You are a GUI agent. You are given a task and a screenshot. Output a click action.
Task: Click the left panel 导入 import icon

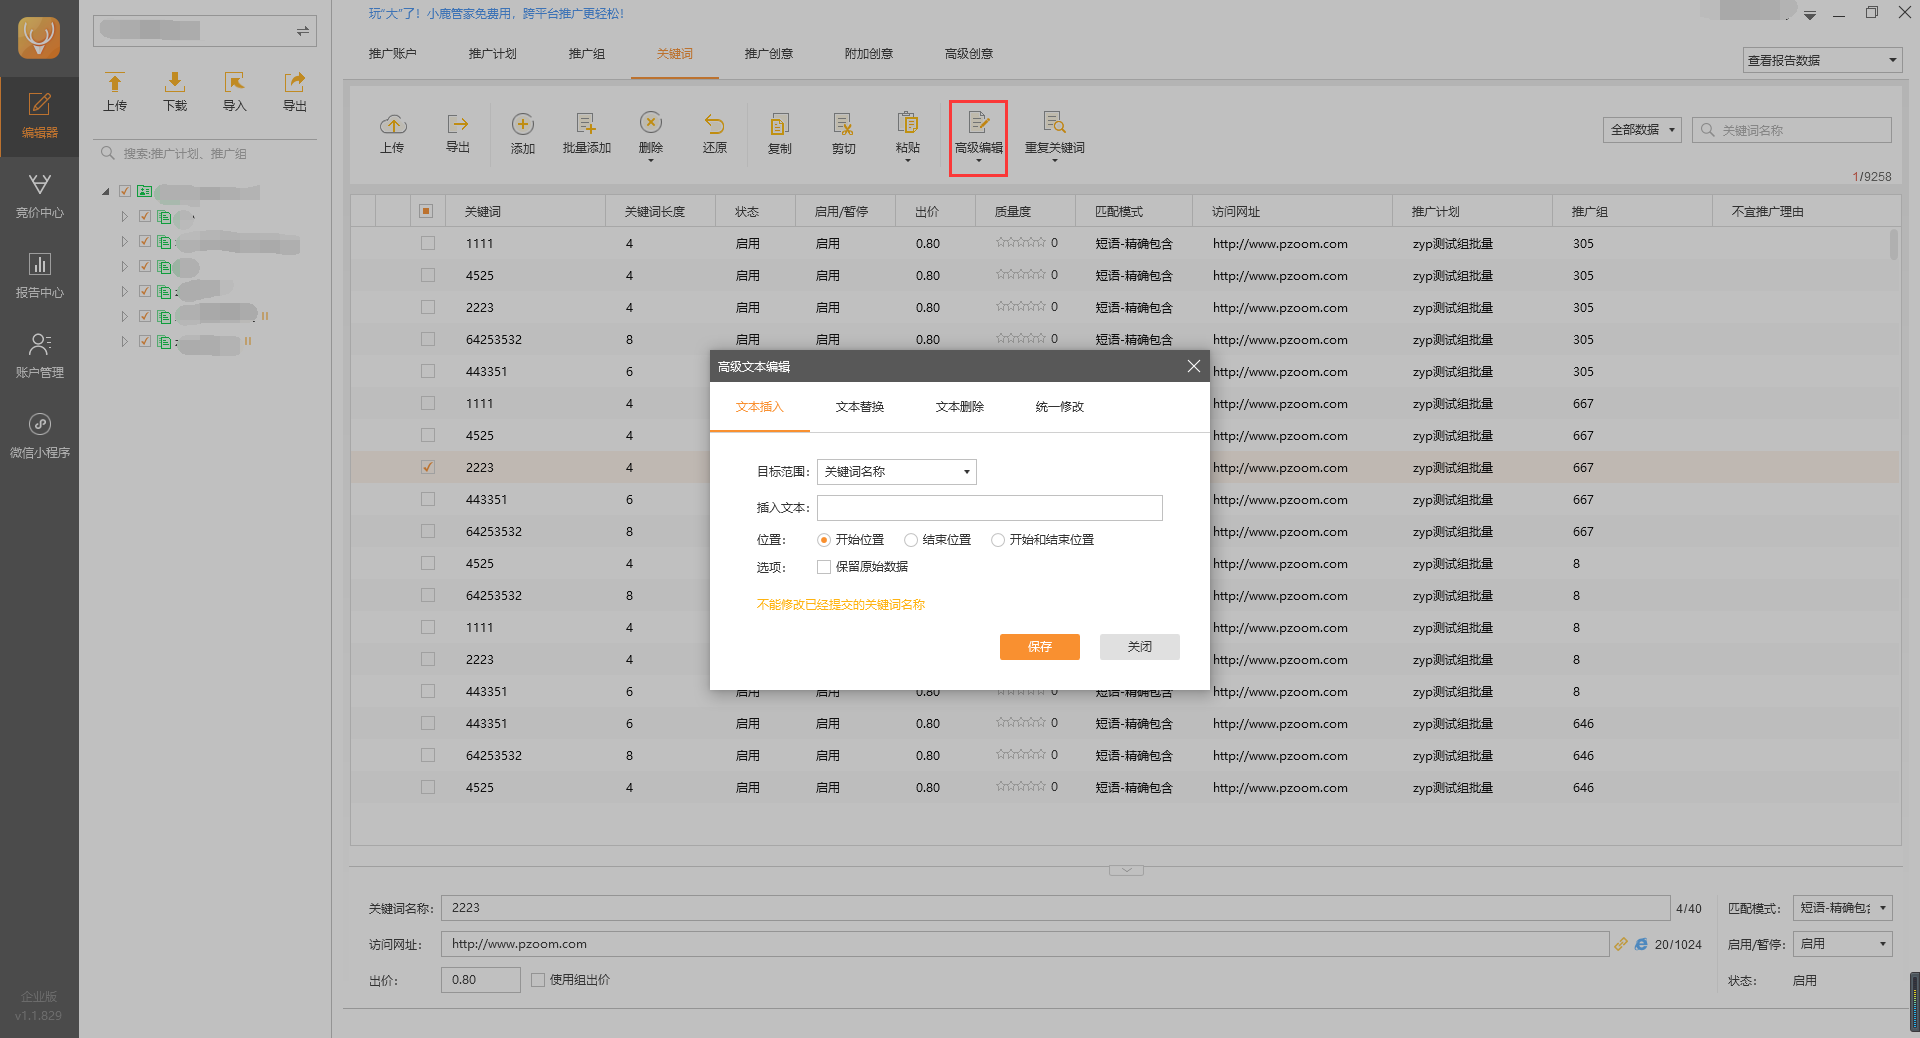(x=235, y=82)
